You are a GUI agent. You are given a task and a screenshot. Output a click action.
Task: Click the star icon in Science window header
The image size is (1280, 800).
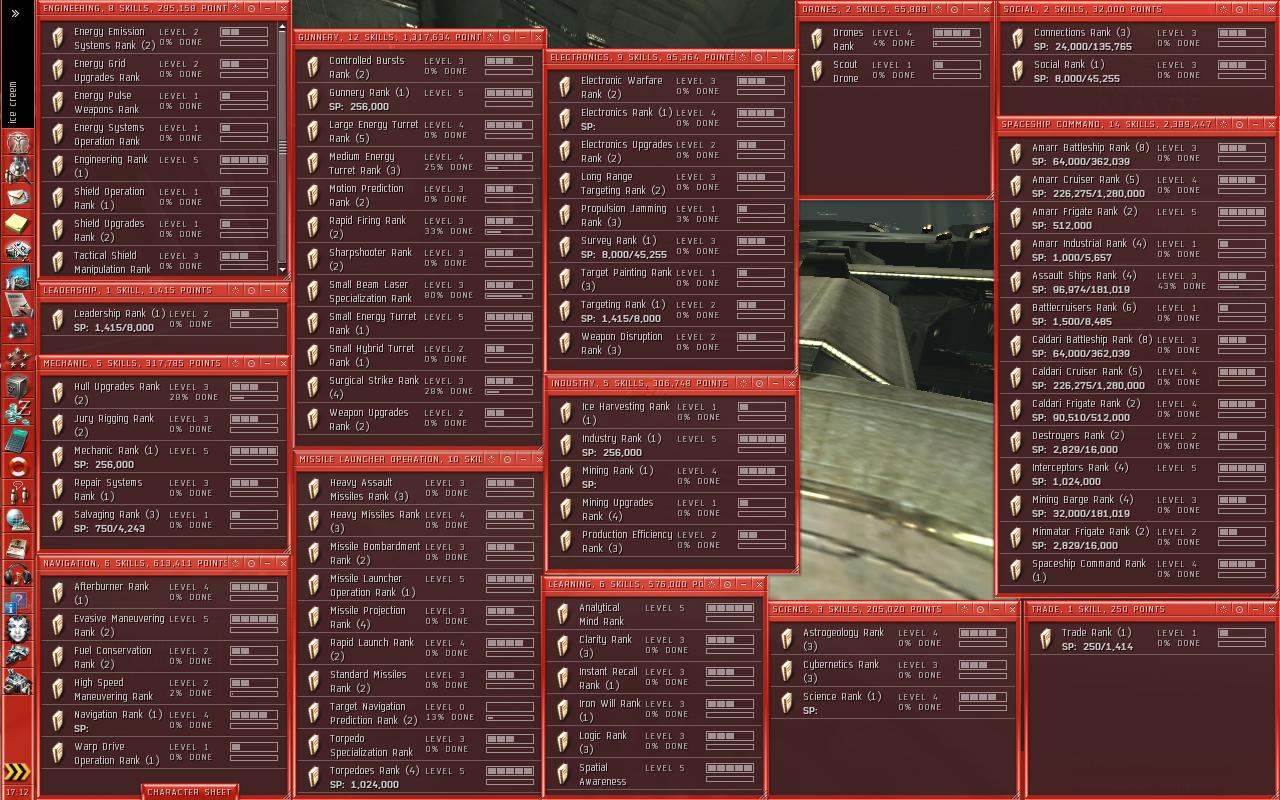click(x=965, y=609)
